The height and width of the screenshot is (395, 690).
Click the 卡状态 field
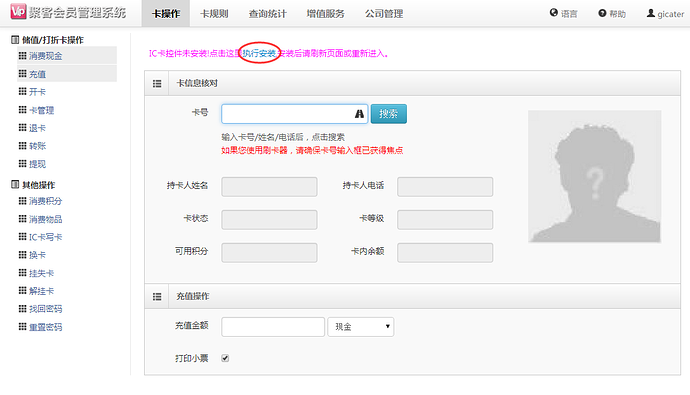click(x=269, y=219)
